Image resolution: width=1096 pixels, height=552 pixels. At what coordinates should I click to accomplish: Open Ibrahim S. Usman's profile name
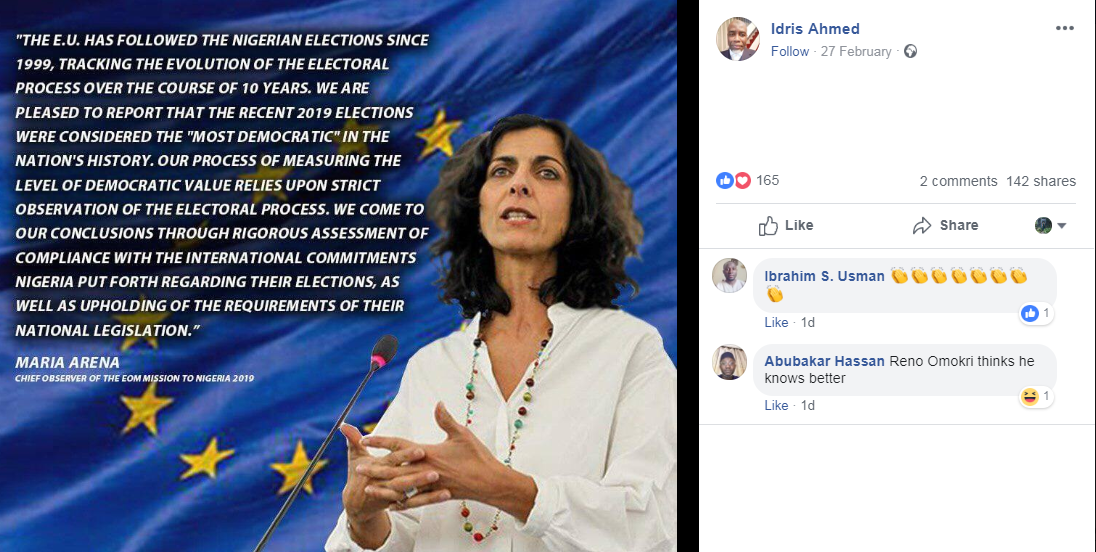pyautogui.click(x=824, y=276)
